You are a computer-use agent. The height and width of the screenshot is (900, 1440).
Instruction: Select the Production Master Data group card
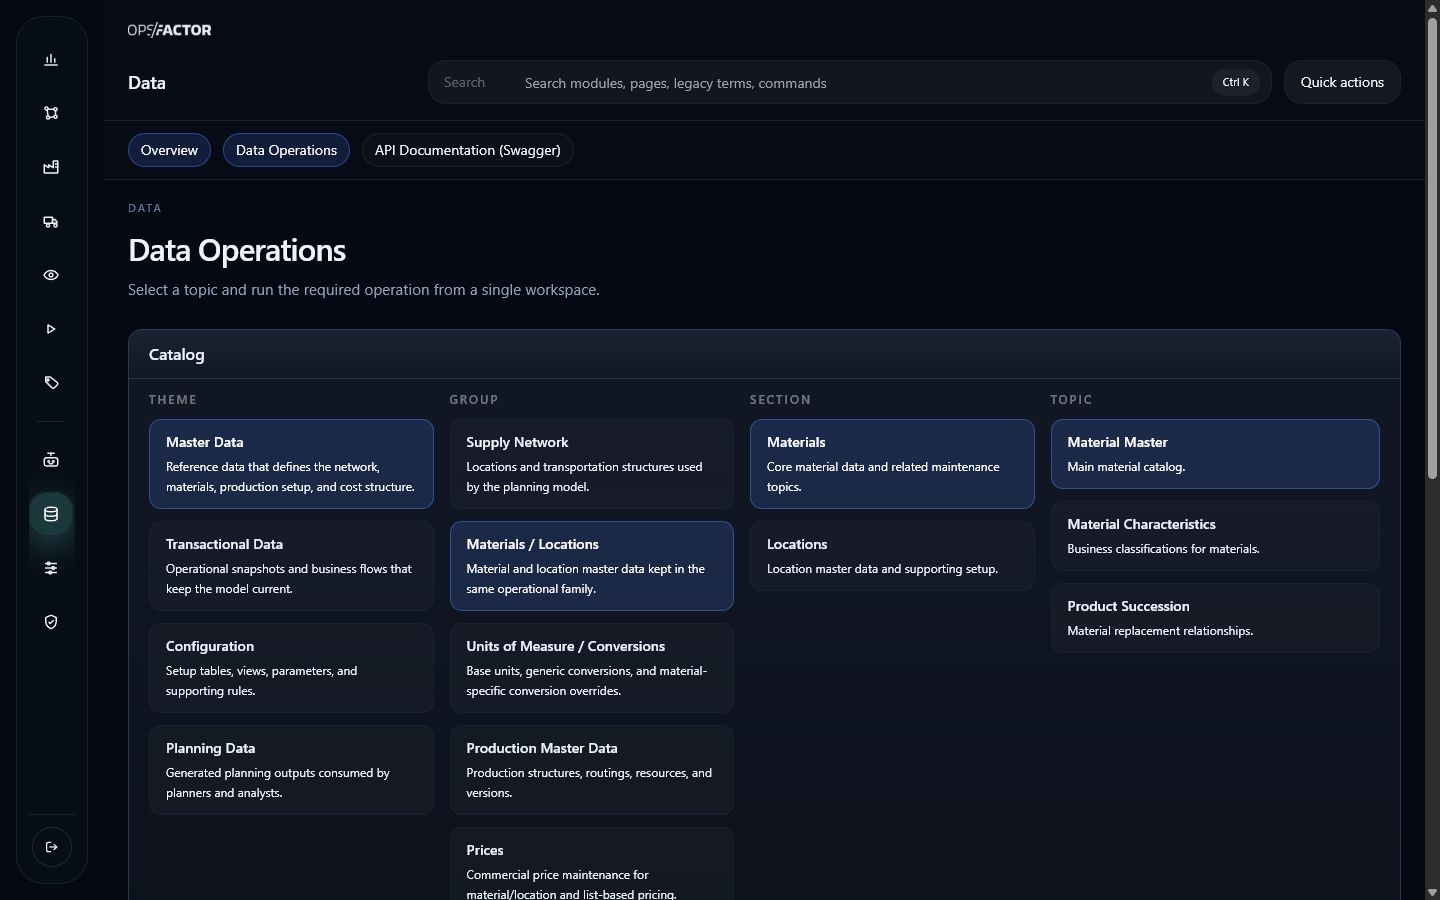(592, 770)
